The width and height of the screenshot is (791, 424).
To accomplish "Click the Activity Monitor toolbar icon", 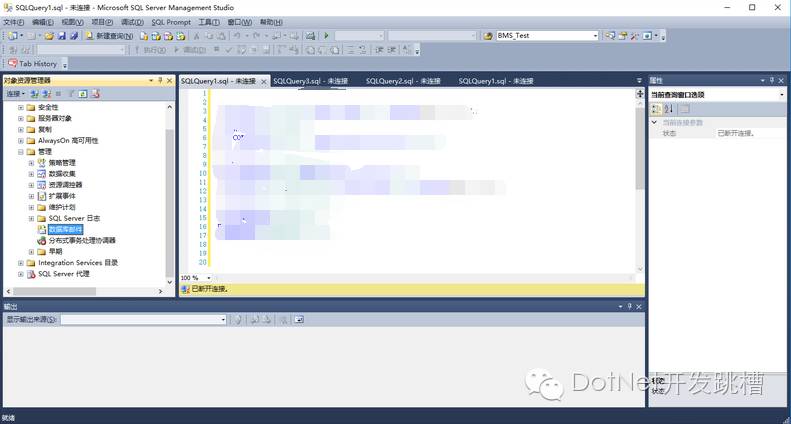I will pyautogui.click(x=311, y=36).
